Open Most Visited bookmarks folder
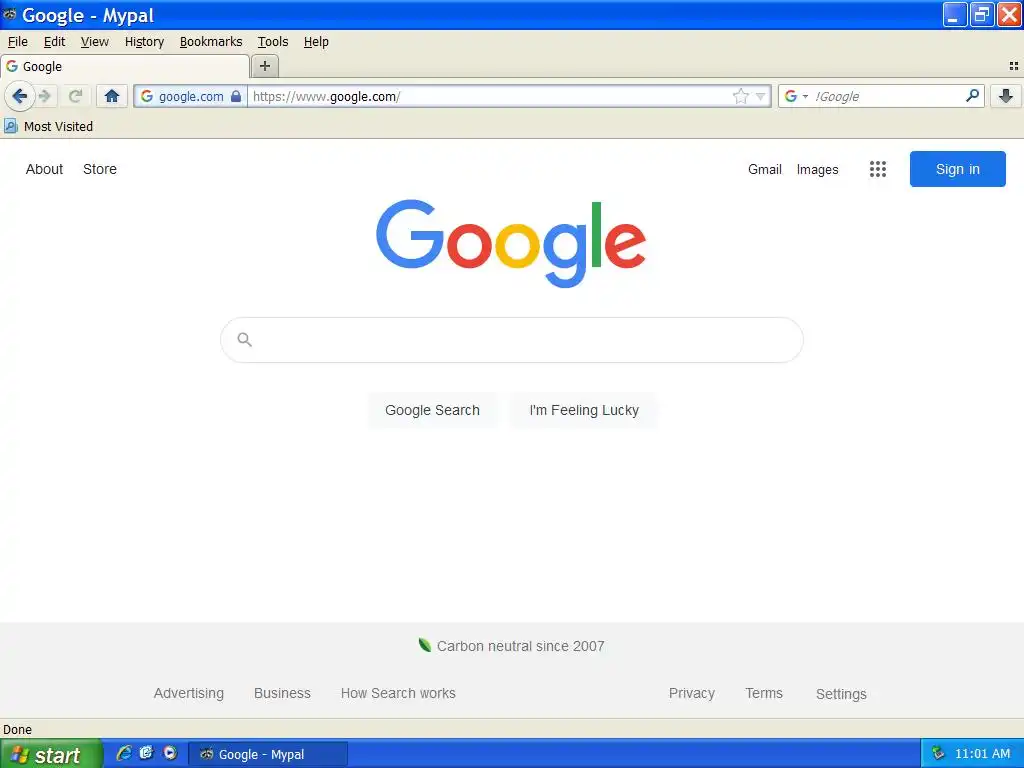The image size is (1024, 768). pyautogui.click(x=48, y=126)
